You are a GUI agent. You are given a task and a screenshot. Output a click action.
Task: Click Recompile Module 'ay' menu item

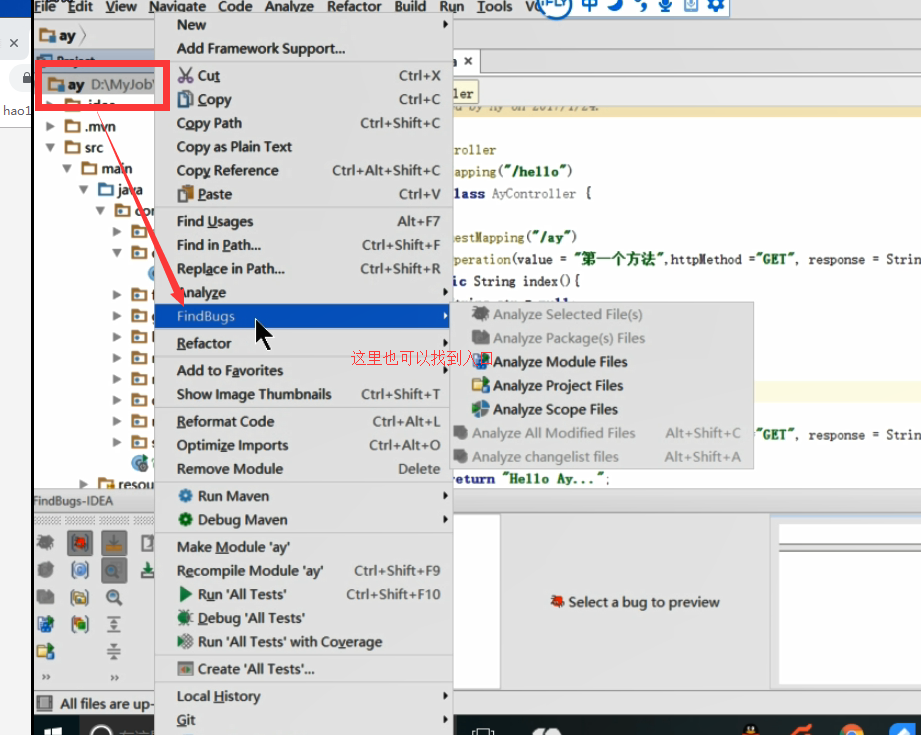303,570
